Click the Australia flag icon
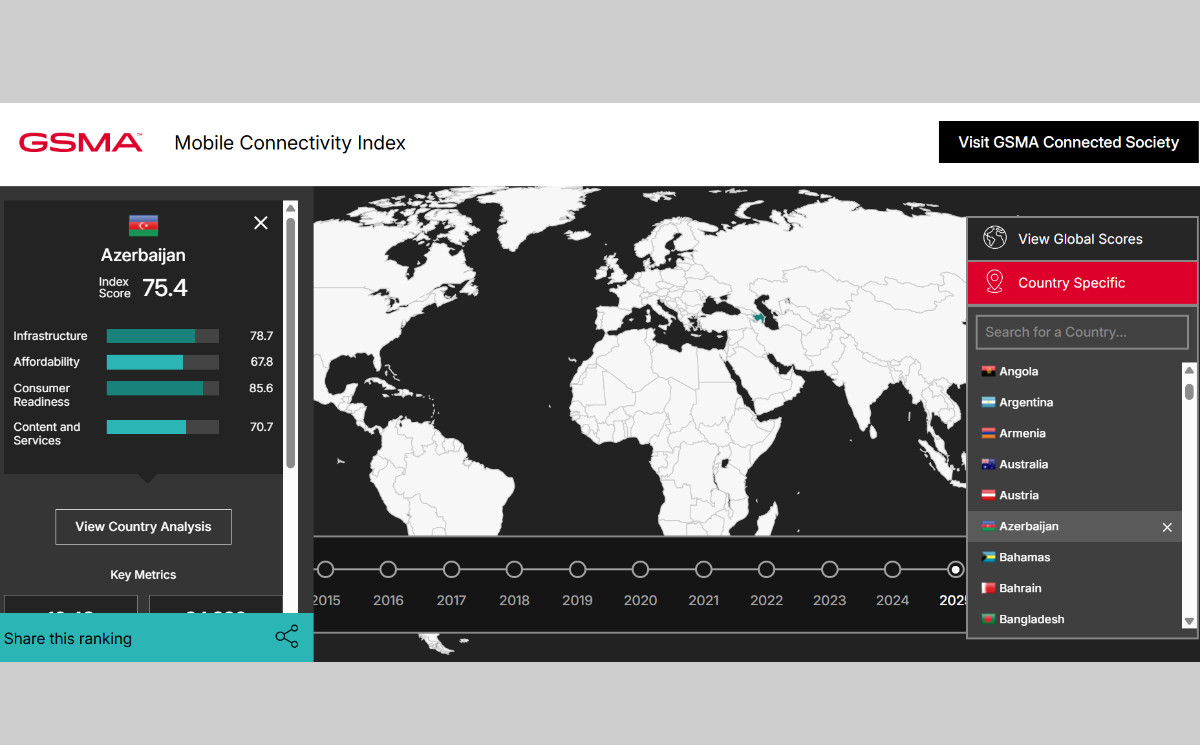The width and height of the screenshot is (1200, 745). tap(988, 464)
